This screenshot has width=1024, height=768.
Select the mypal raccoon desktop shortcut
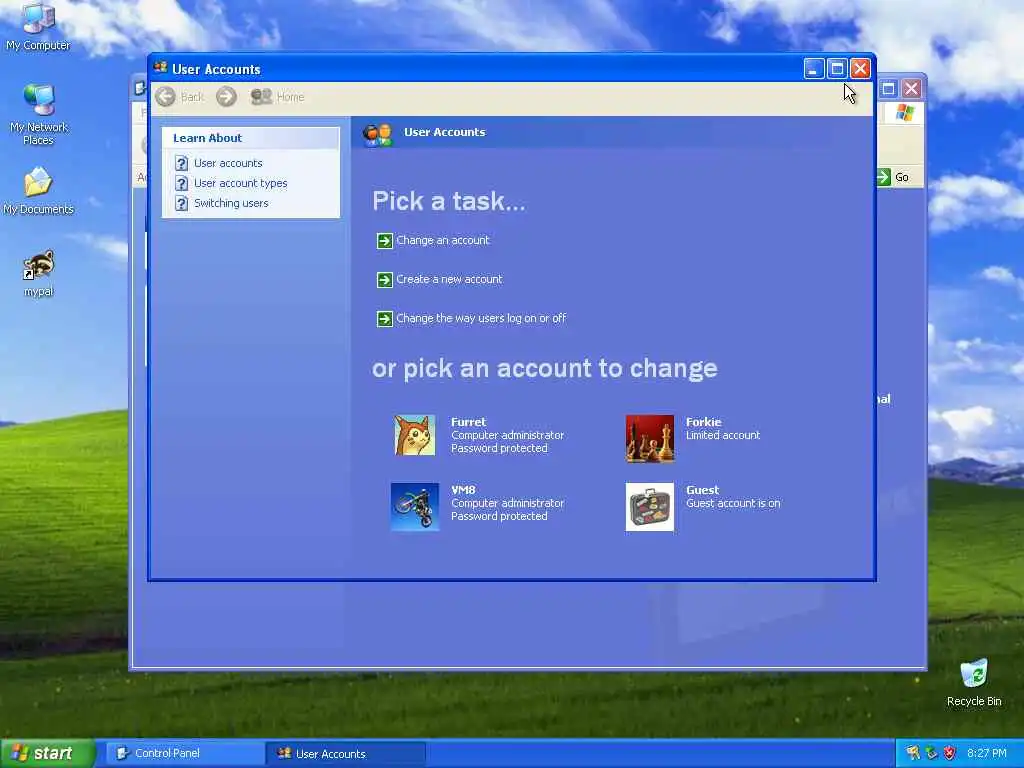click(x=39, y=274)
